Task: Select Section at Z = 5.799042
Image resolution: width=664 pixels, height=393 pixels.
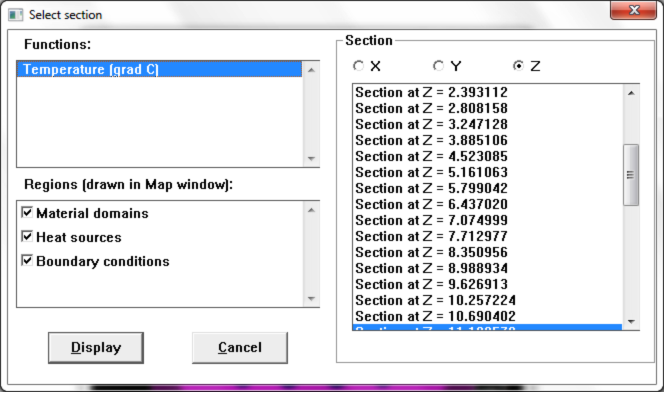Action: (x=487, y=188)
